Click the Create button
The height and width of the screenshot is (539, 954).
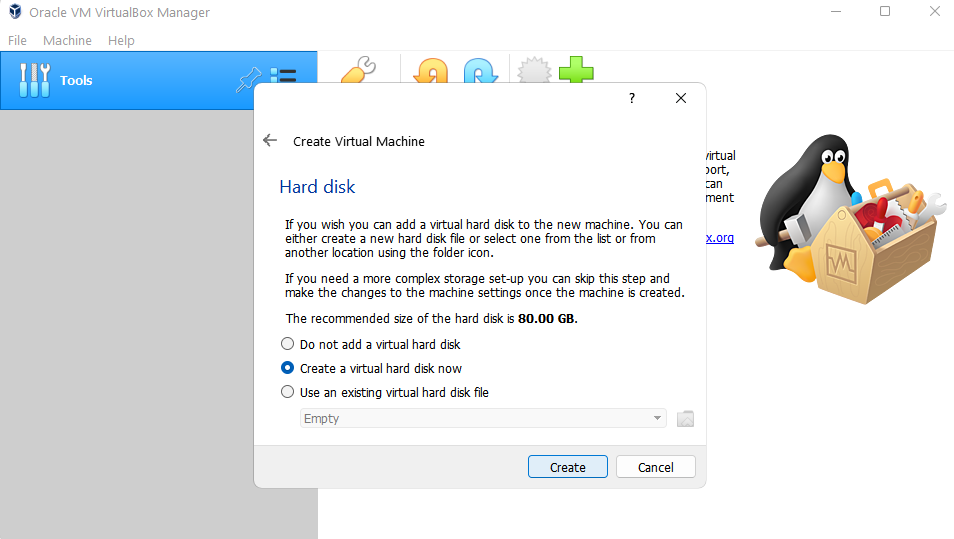(x=568, y=467)
